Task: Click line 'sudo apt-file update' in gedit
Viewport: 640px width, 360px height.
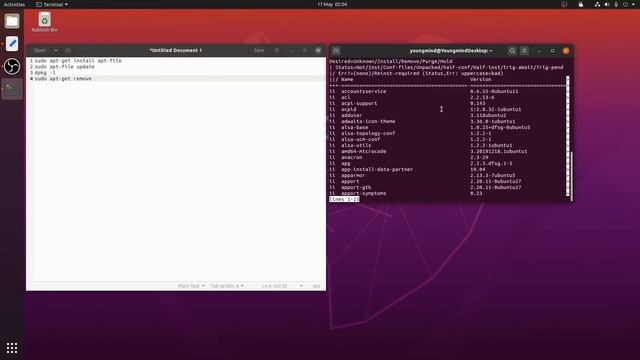Action: [64, 67]
